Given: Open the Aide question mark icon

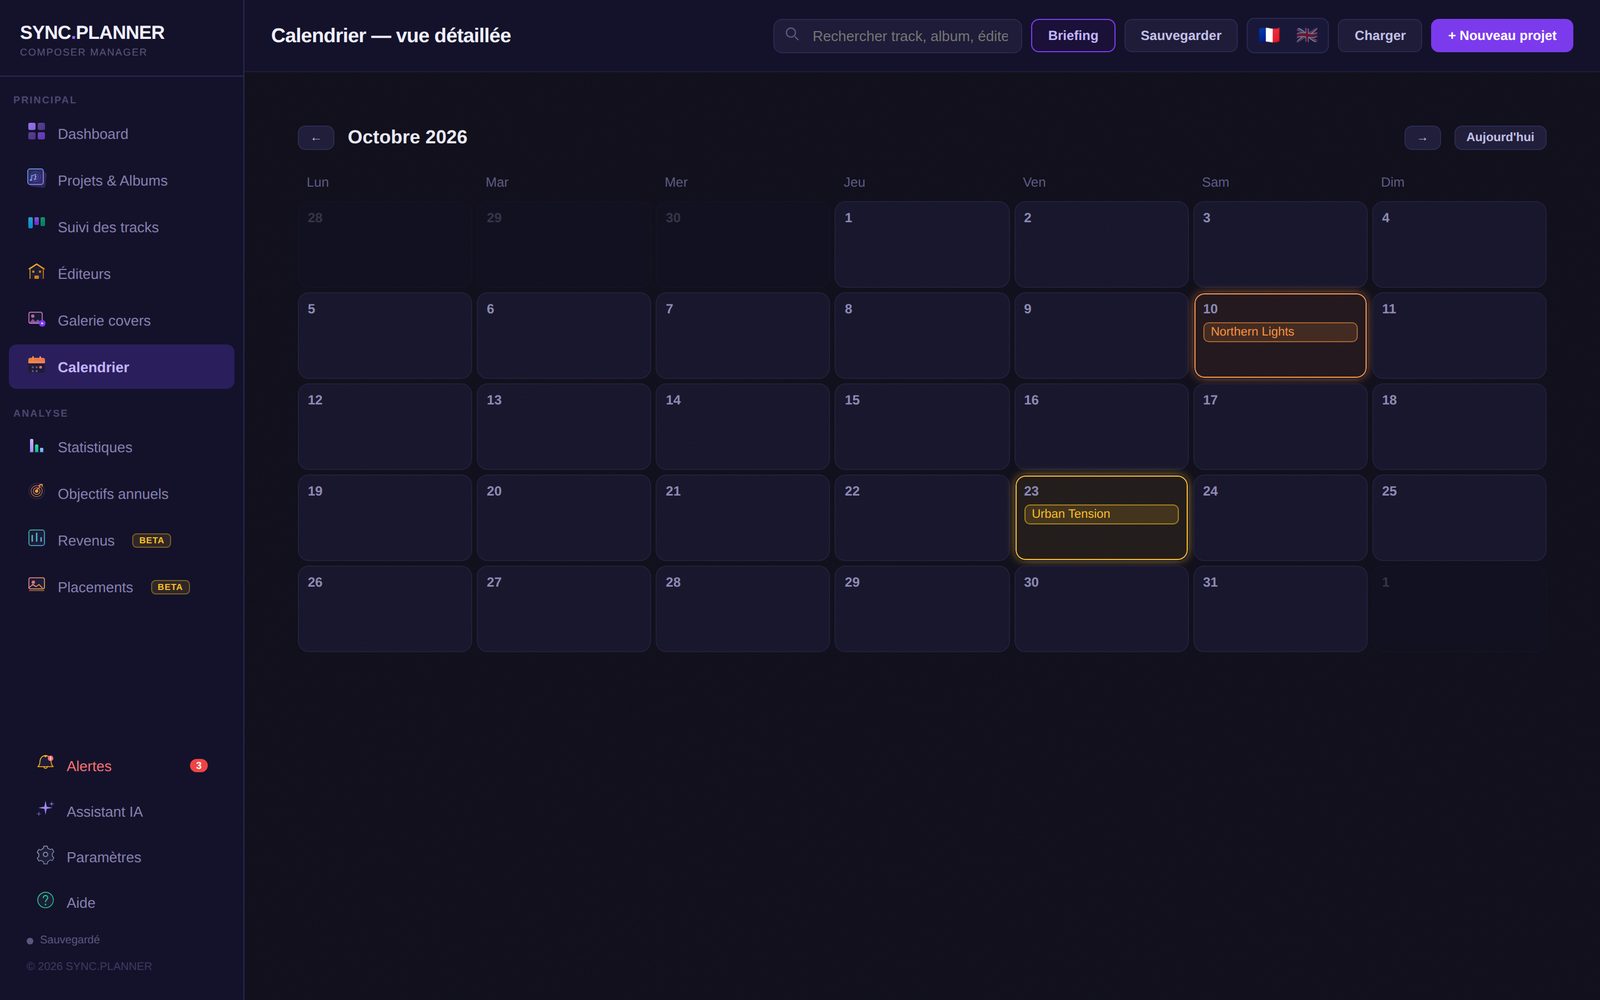Looking at the screenshot, I should pos(45,900).
